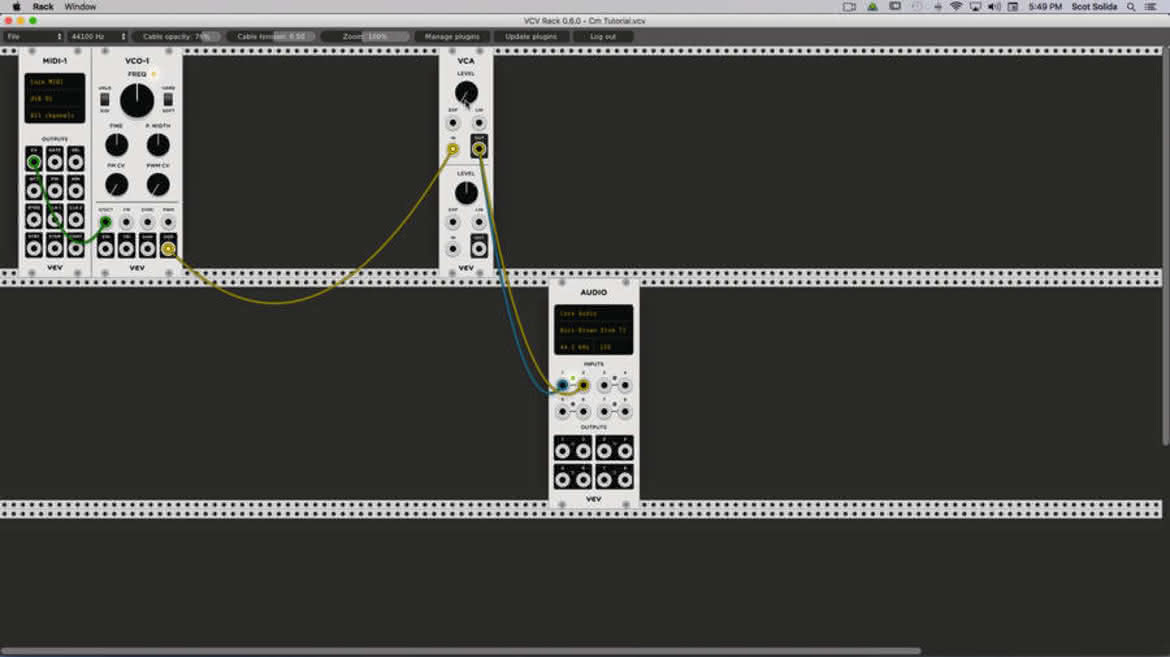
Task: Open the Apple menu
Action: point(16,7)
